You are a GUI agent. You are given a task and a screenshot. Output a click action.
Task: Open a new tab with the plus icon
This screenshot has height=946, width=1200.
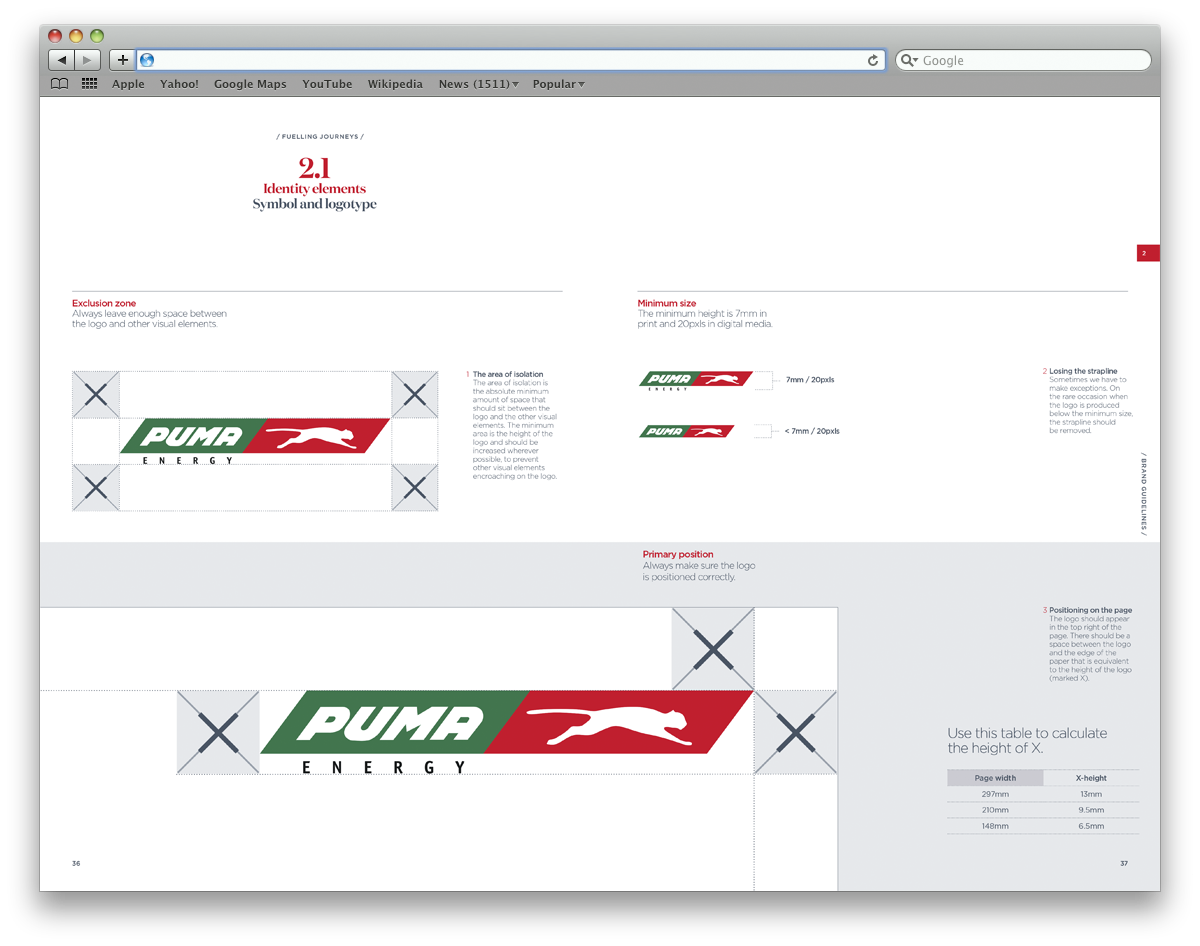point(120,59)
